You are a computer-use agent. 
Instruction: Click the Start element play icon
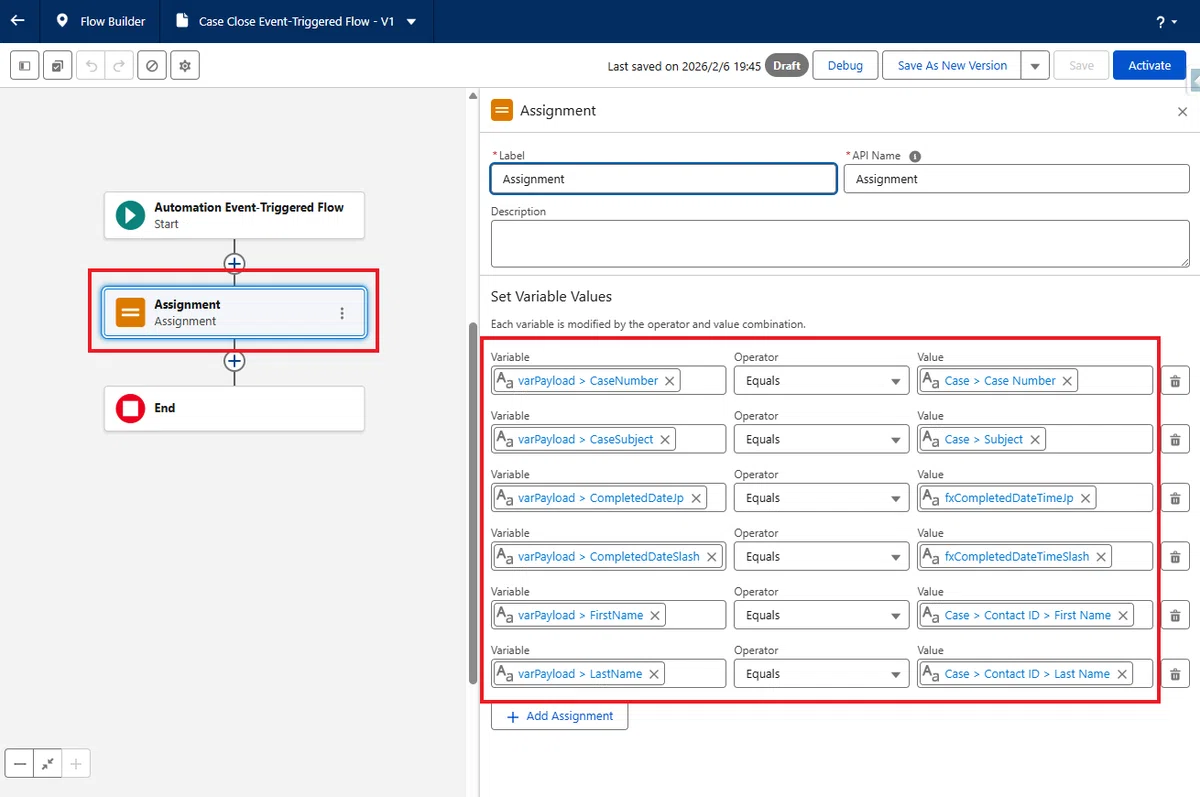coord(130,215)
